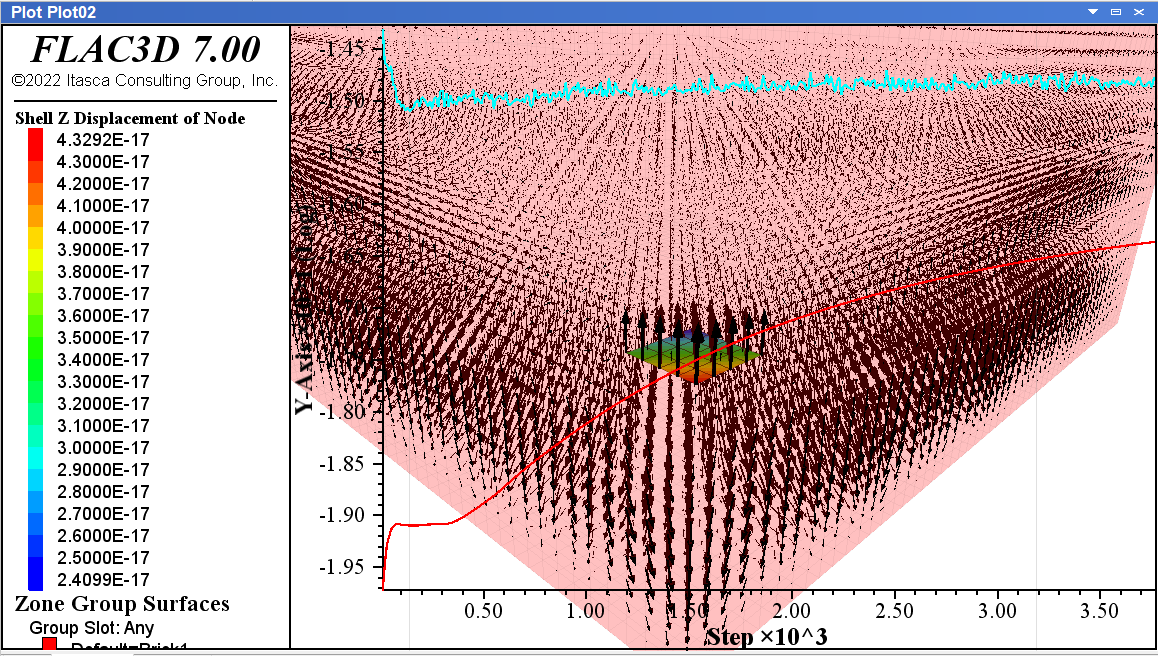
Task: Click the Group Slot: Any label
Action: click(x=91, y=628)
